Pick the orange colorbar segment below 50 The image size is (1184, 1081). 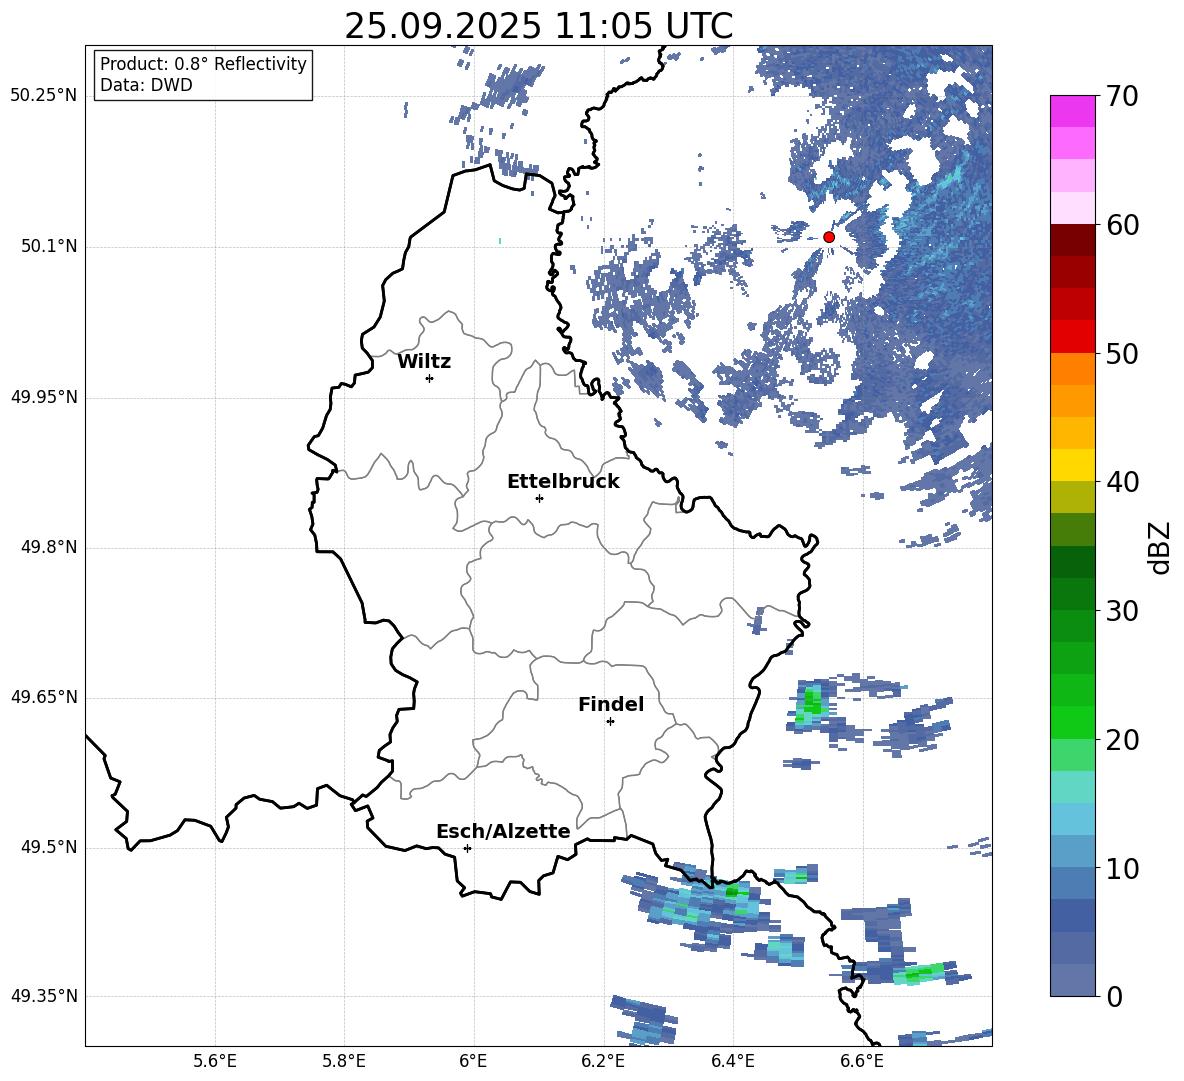pos(1072,369)
